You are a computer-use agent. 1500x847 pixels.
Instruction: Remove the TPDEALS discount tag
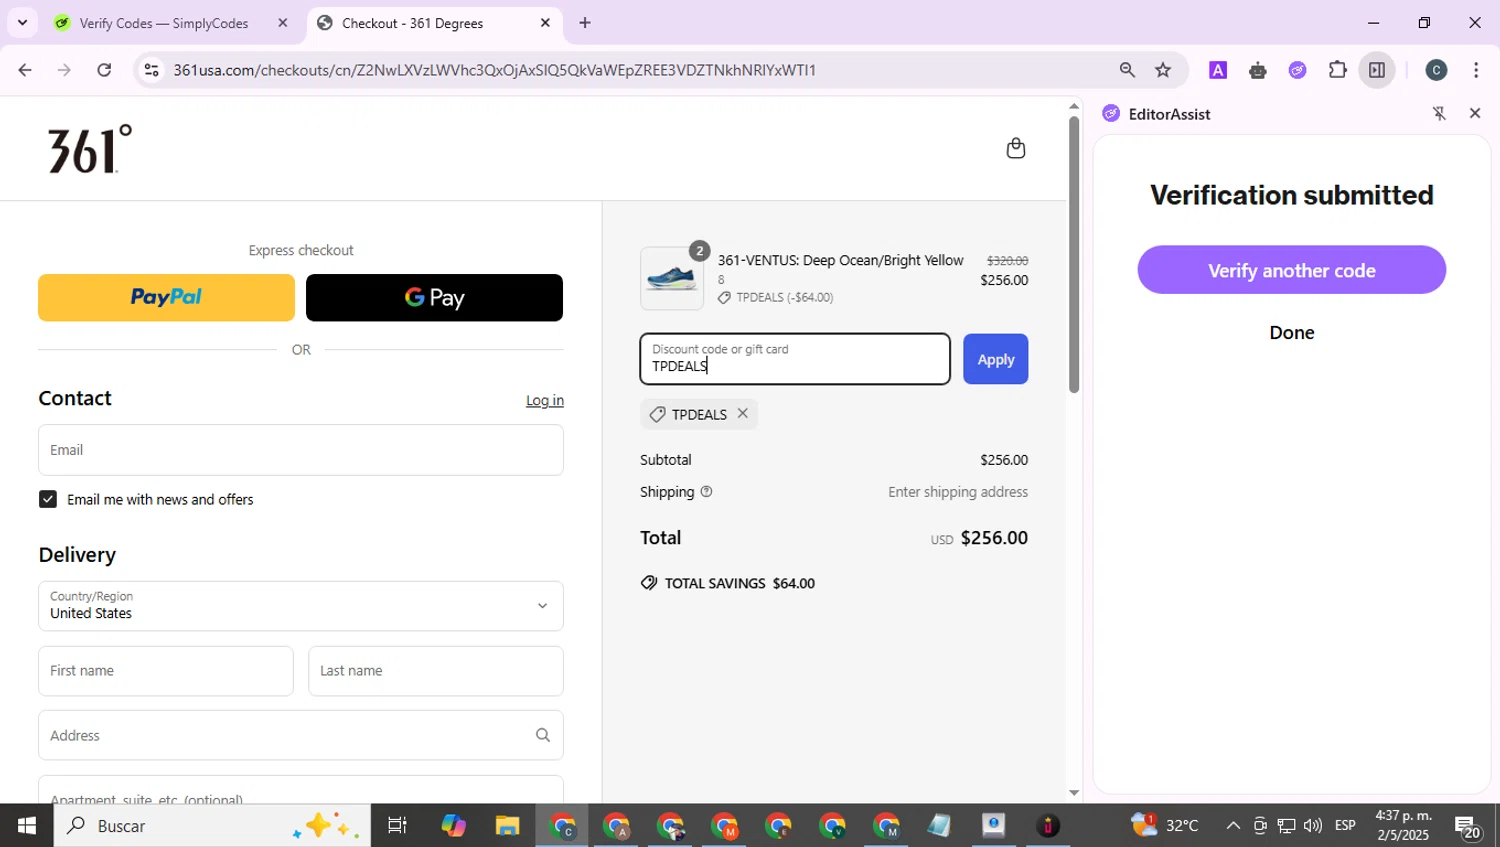(x=742, y=413)
